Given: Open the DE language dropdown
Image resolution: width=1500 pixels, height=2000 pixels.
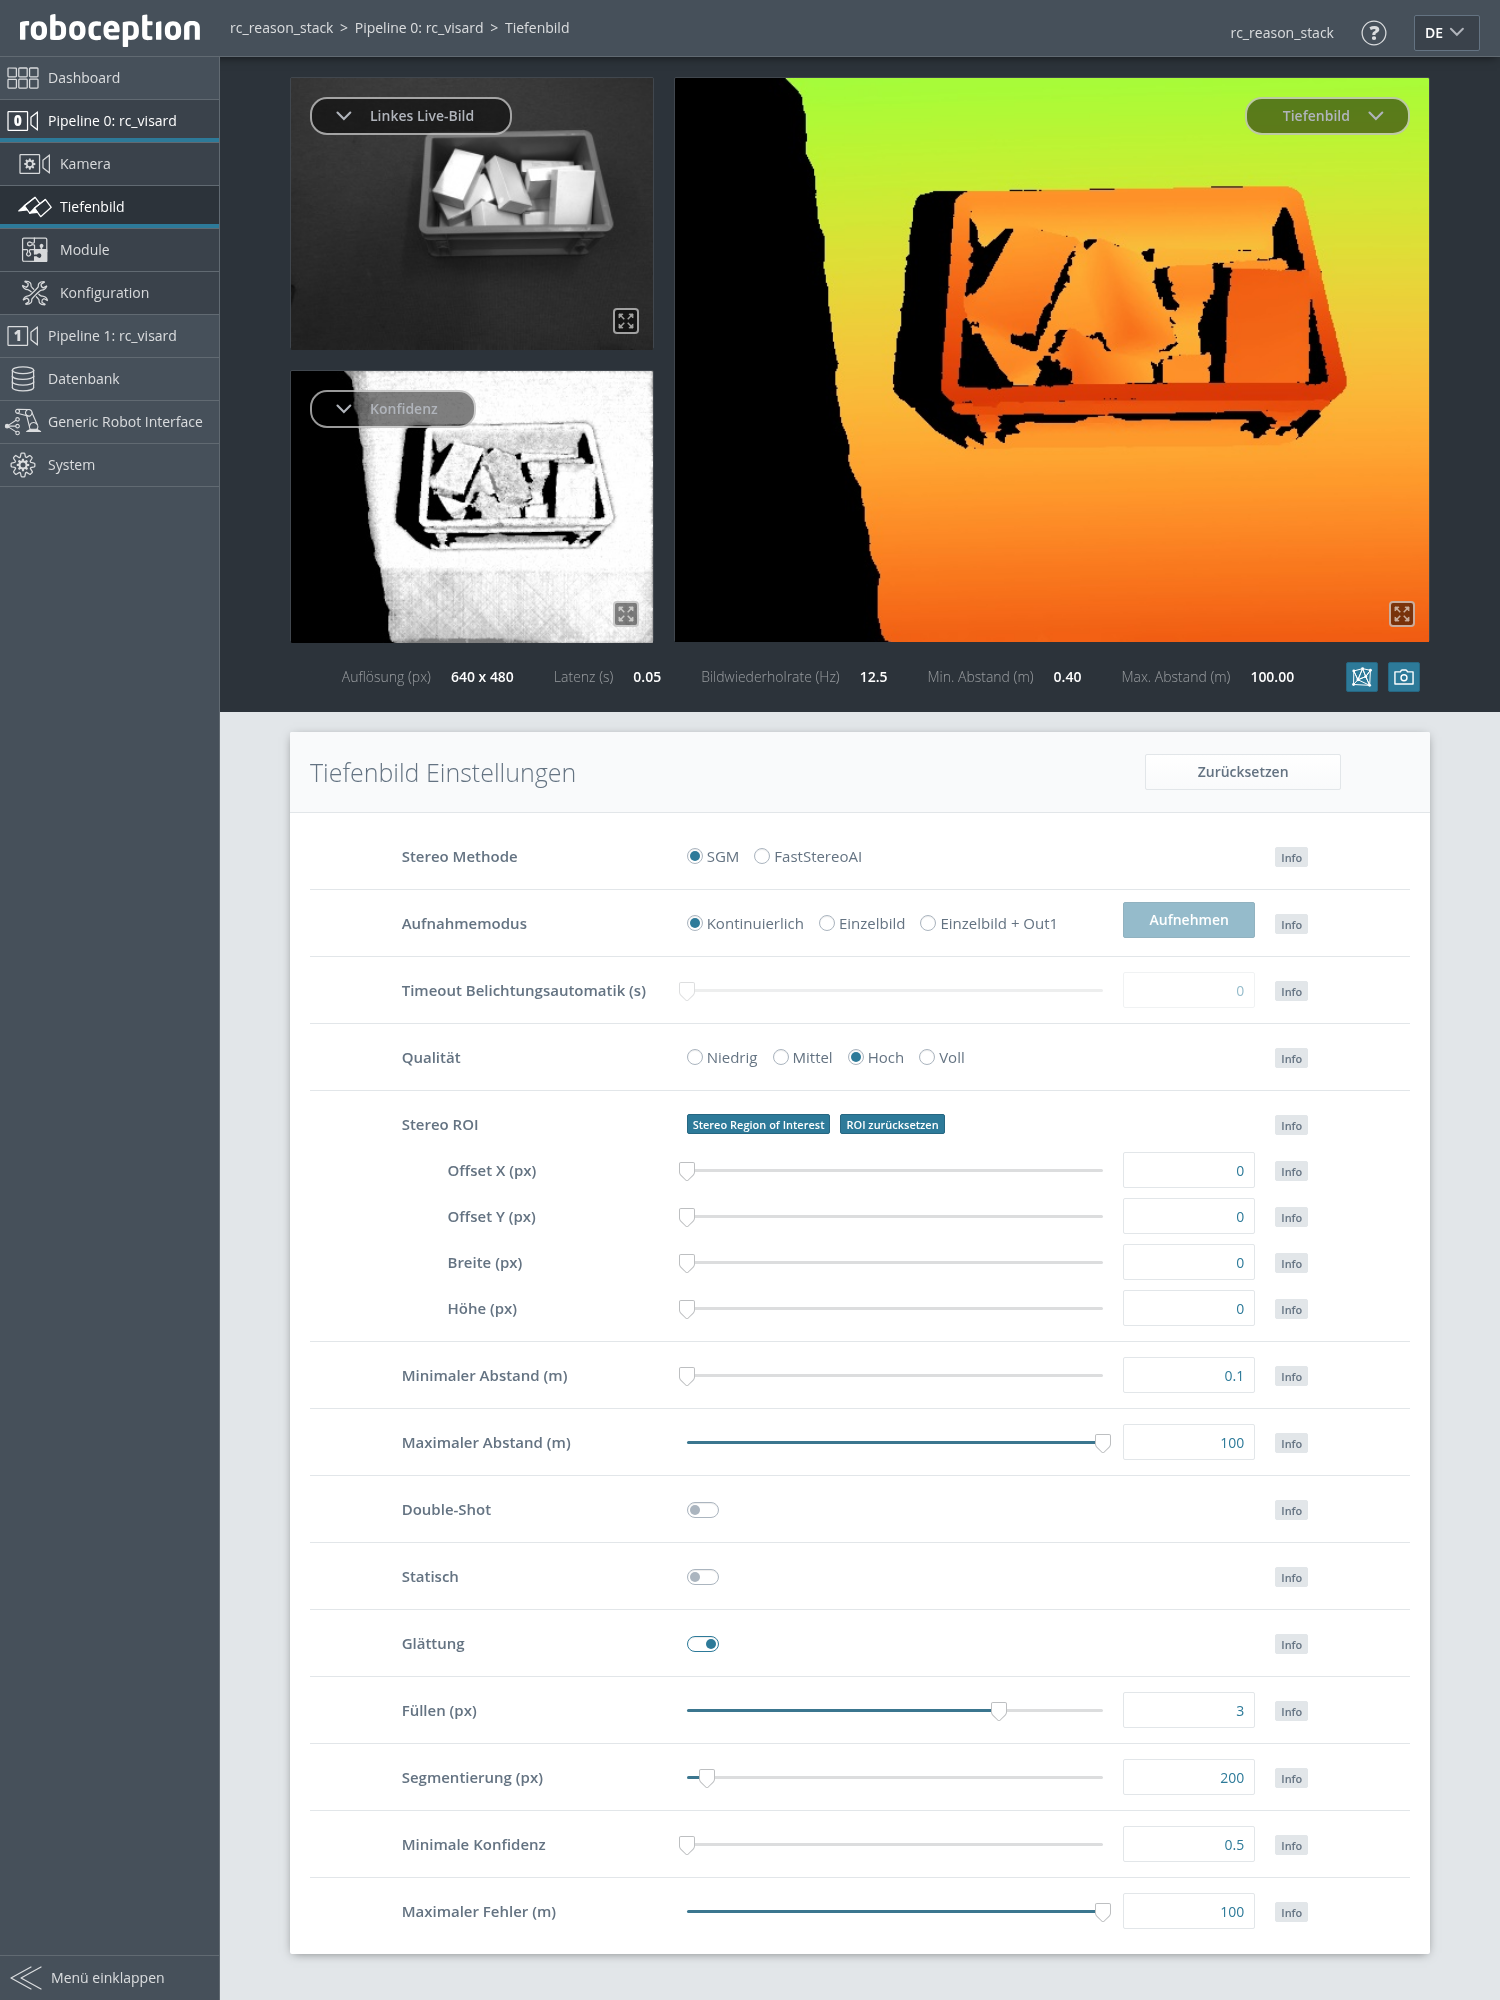Looking at the screenshot, I should point(1446,33).
